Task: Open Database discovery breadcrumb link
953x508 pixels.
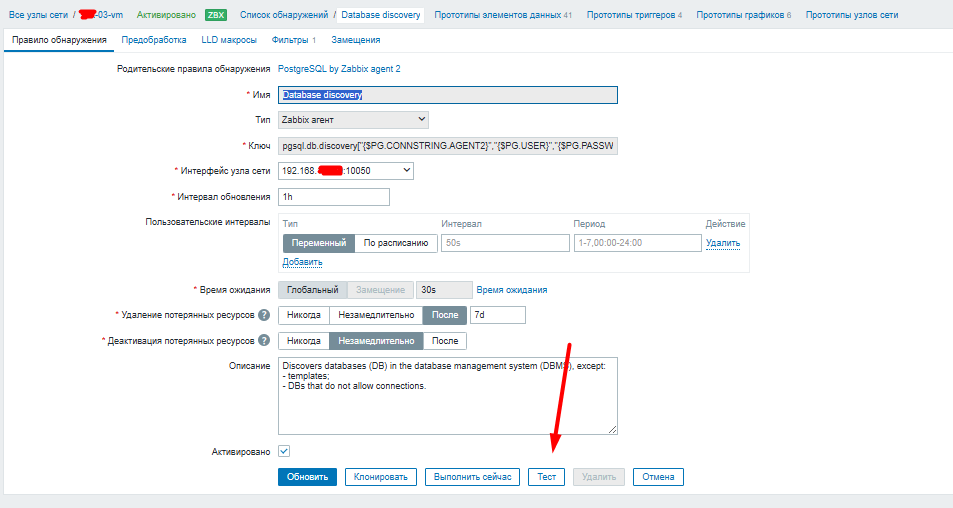Action: coord(380,15)
